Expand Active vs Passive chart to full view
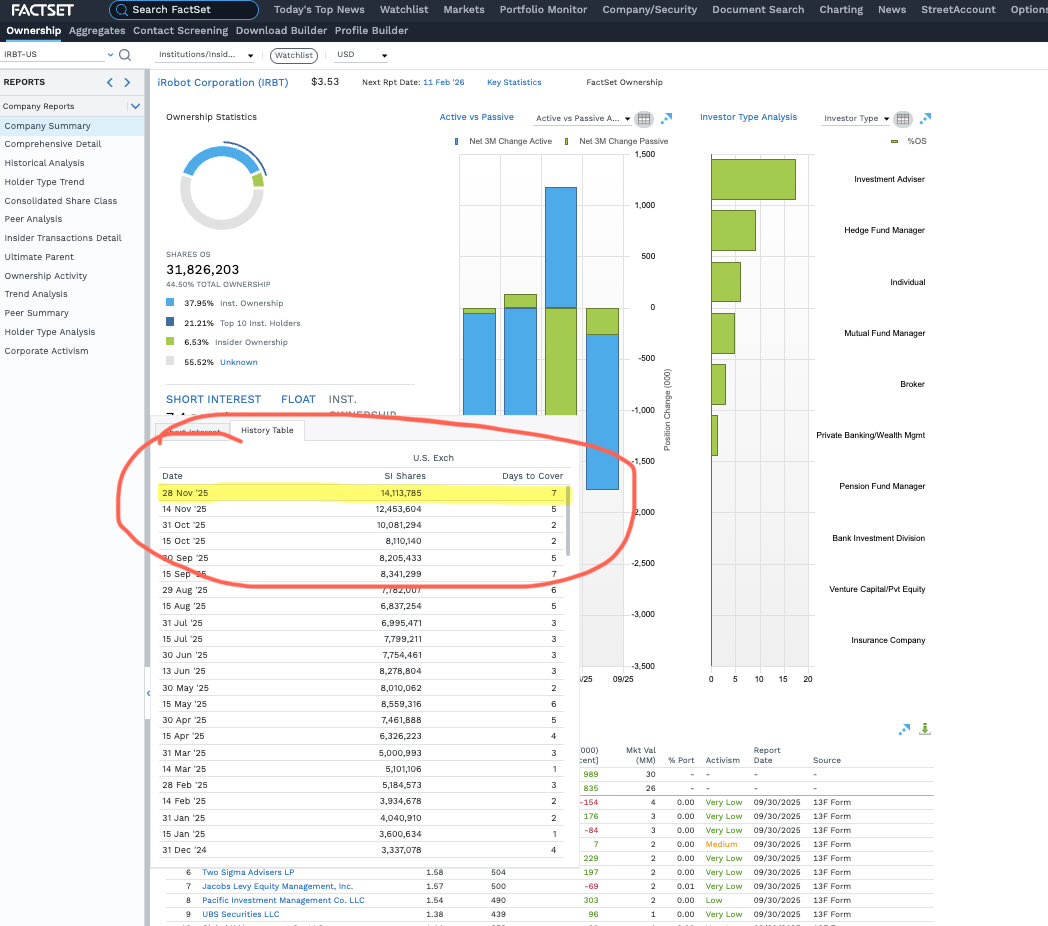Screen dimensions: 1048x926 tap(666, 118)
